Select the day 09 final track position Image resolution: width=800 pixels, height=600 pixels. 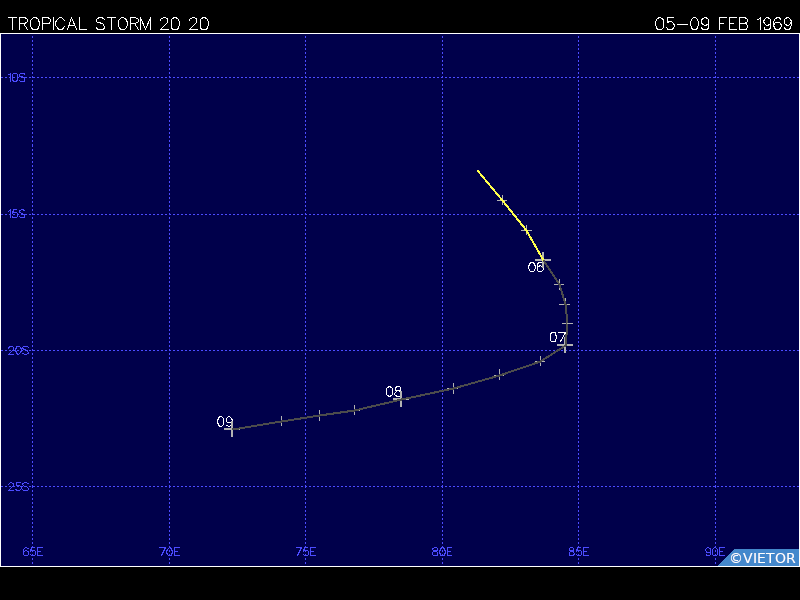(x=232, y=429)
